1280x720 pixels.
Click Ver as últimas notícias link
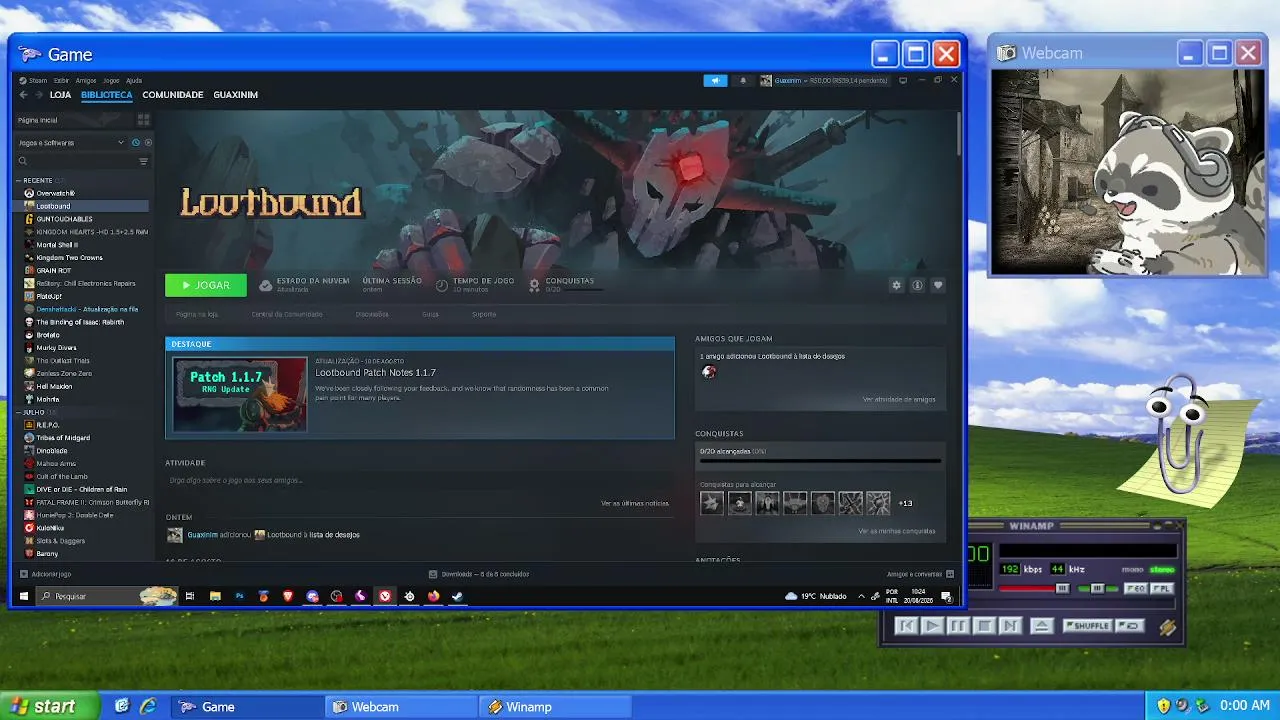[635, 503]
